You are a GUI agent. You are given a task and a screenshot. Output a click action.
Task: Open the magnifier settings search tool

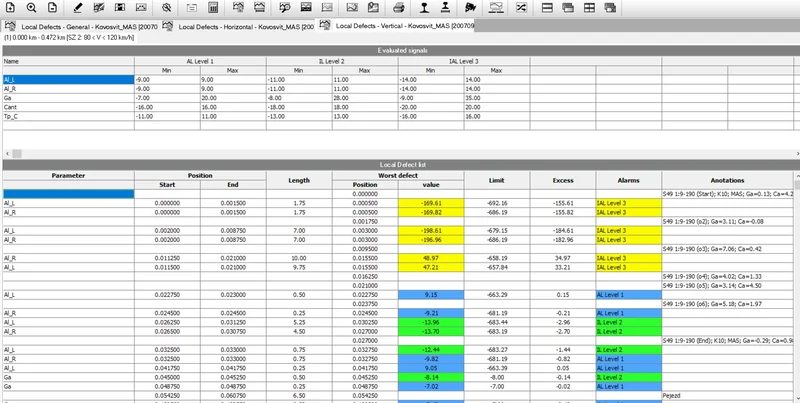click(166, 8)
